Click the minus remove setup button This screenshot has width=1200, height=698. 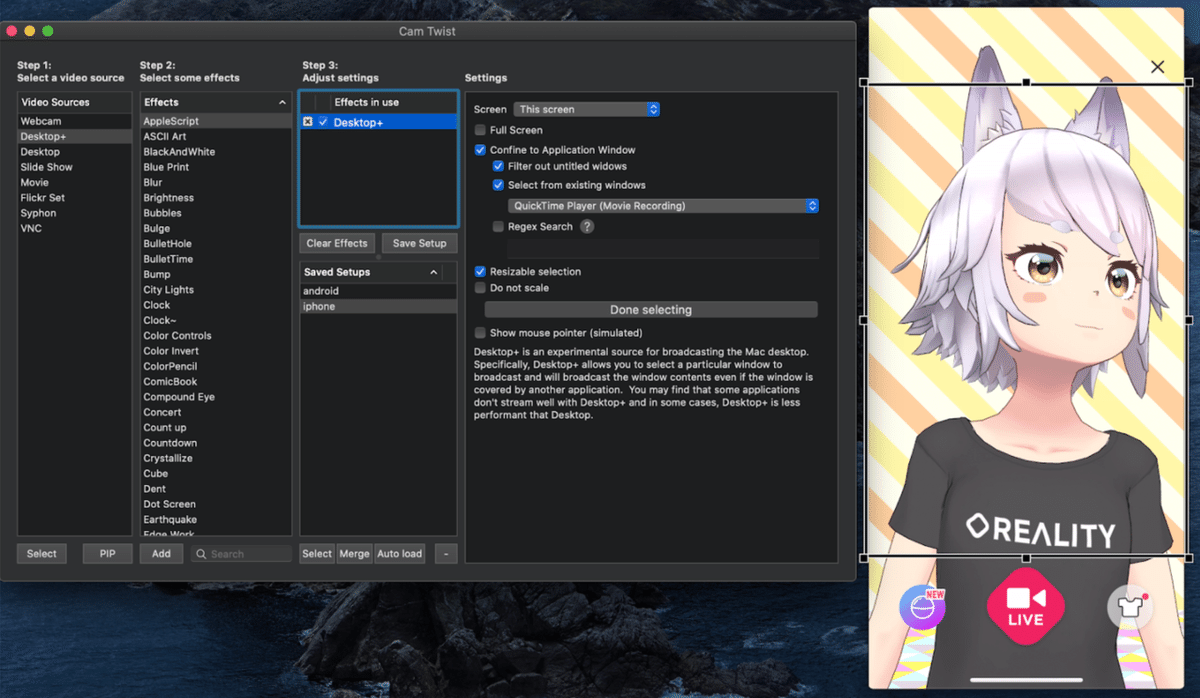(x=446, y=554)
